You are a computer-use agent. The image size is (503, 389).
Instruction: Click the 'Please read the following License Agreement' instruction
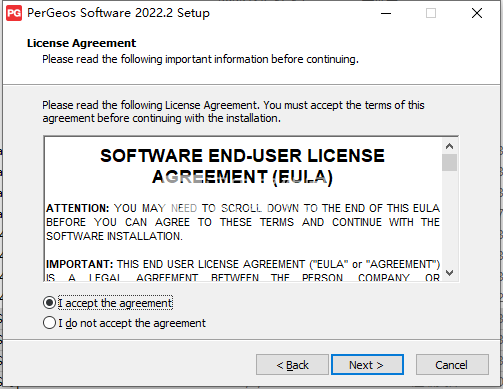(x=233, y=112)
